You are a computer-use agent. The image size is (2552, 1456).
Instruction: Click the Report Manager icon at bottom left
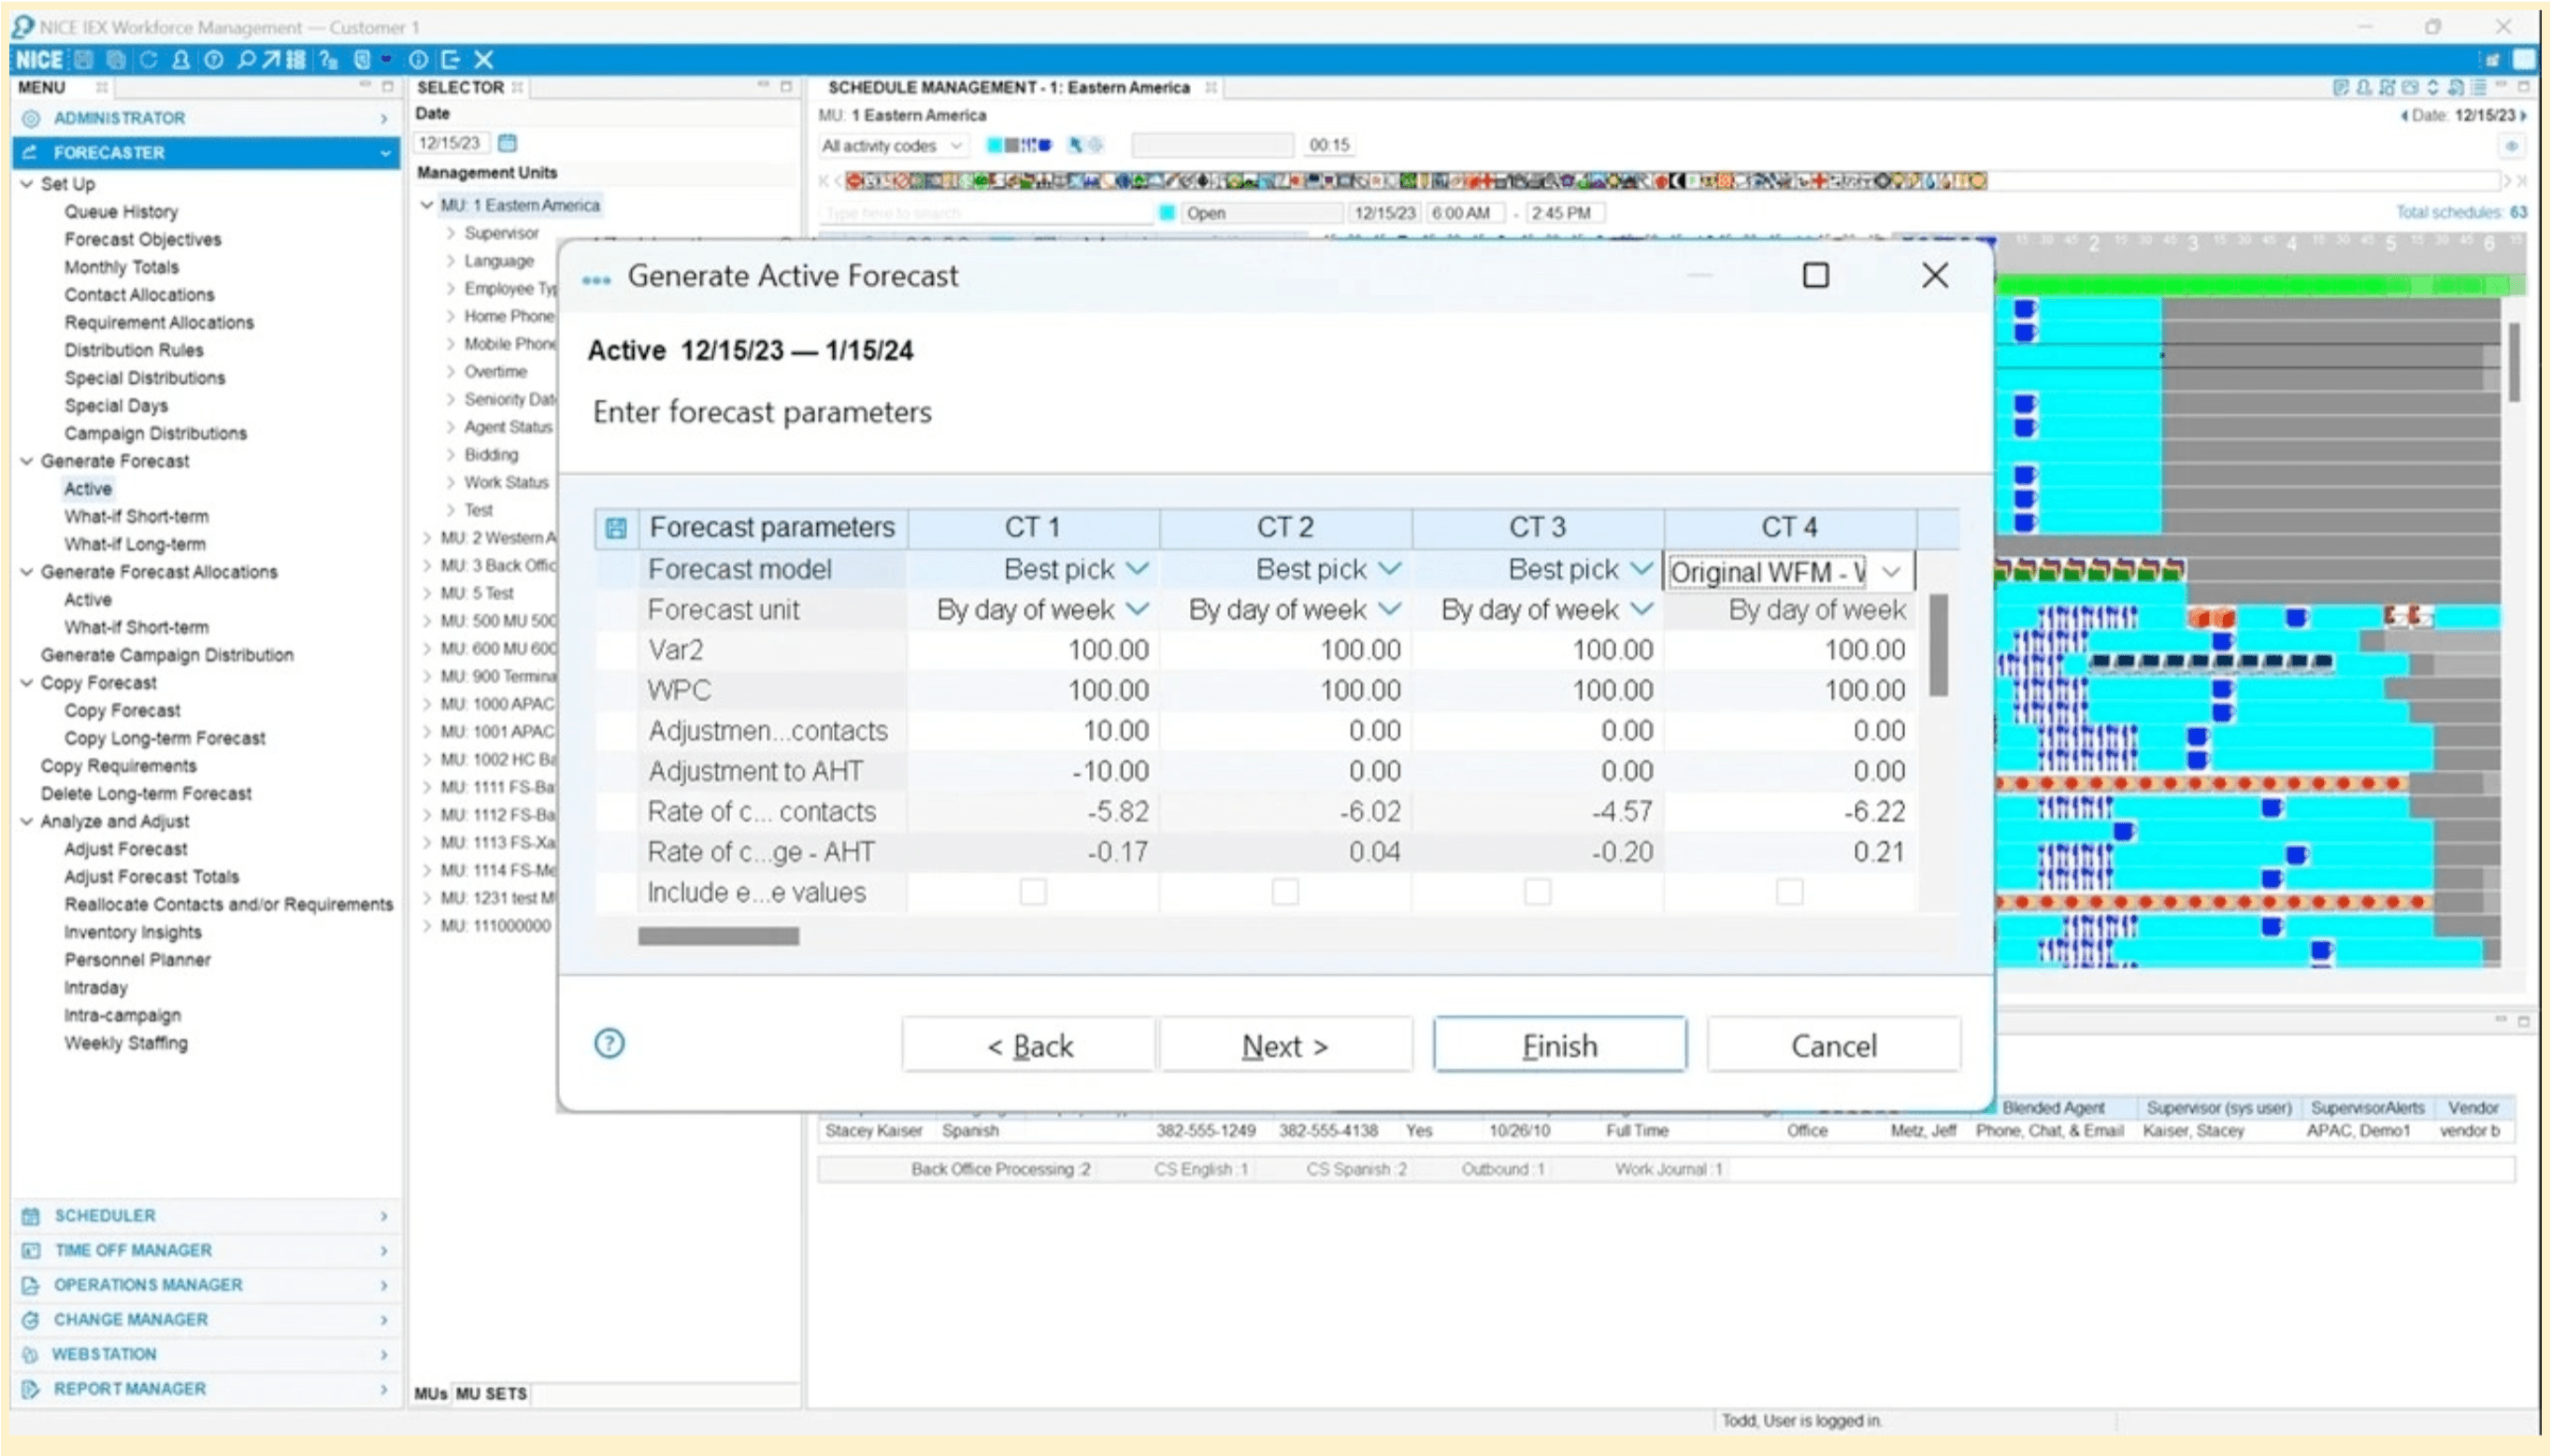(x=31, y=1388)
